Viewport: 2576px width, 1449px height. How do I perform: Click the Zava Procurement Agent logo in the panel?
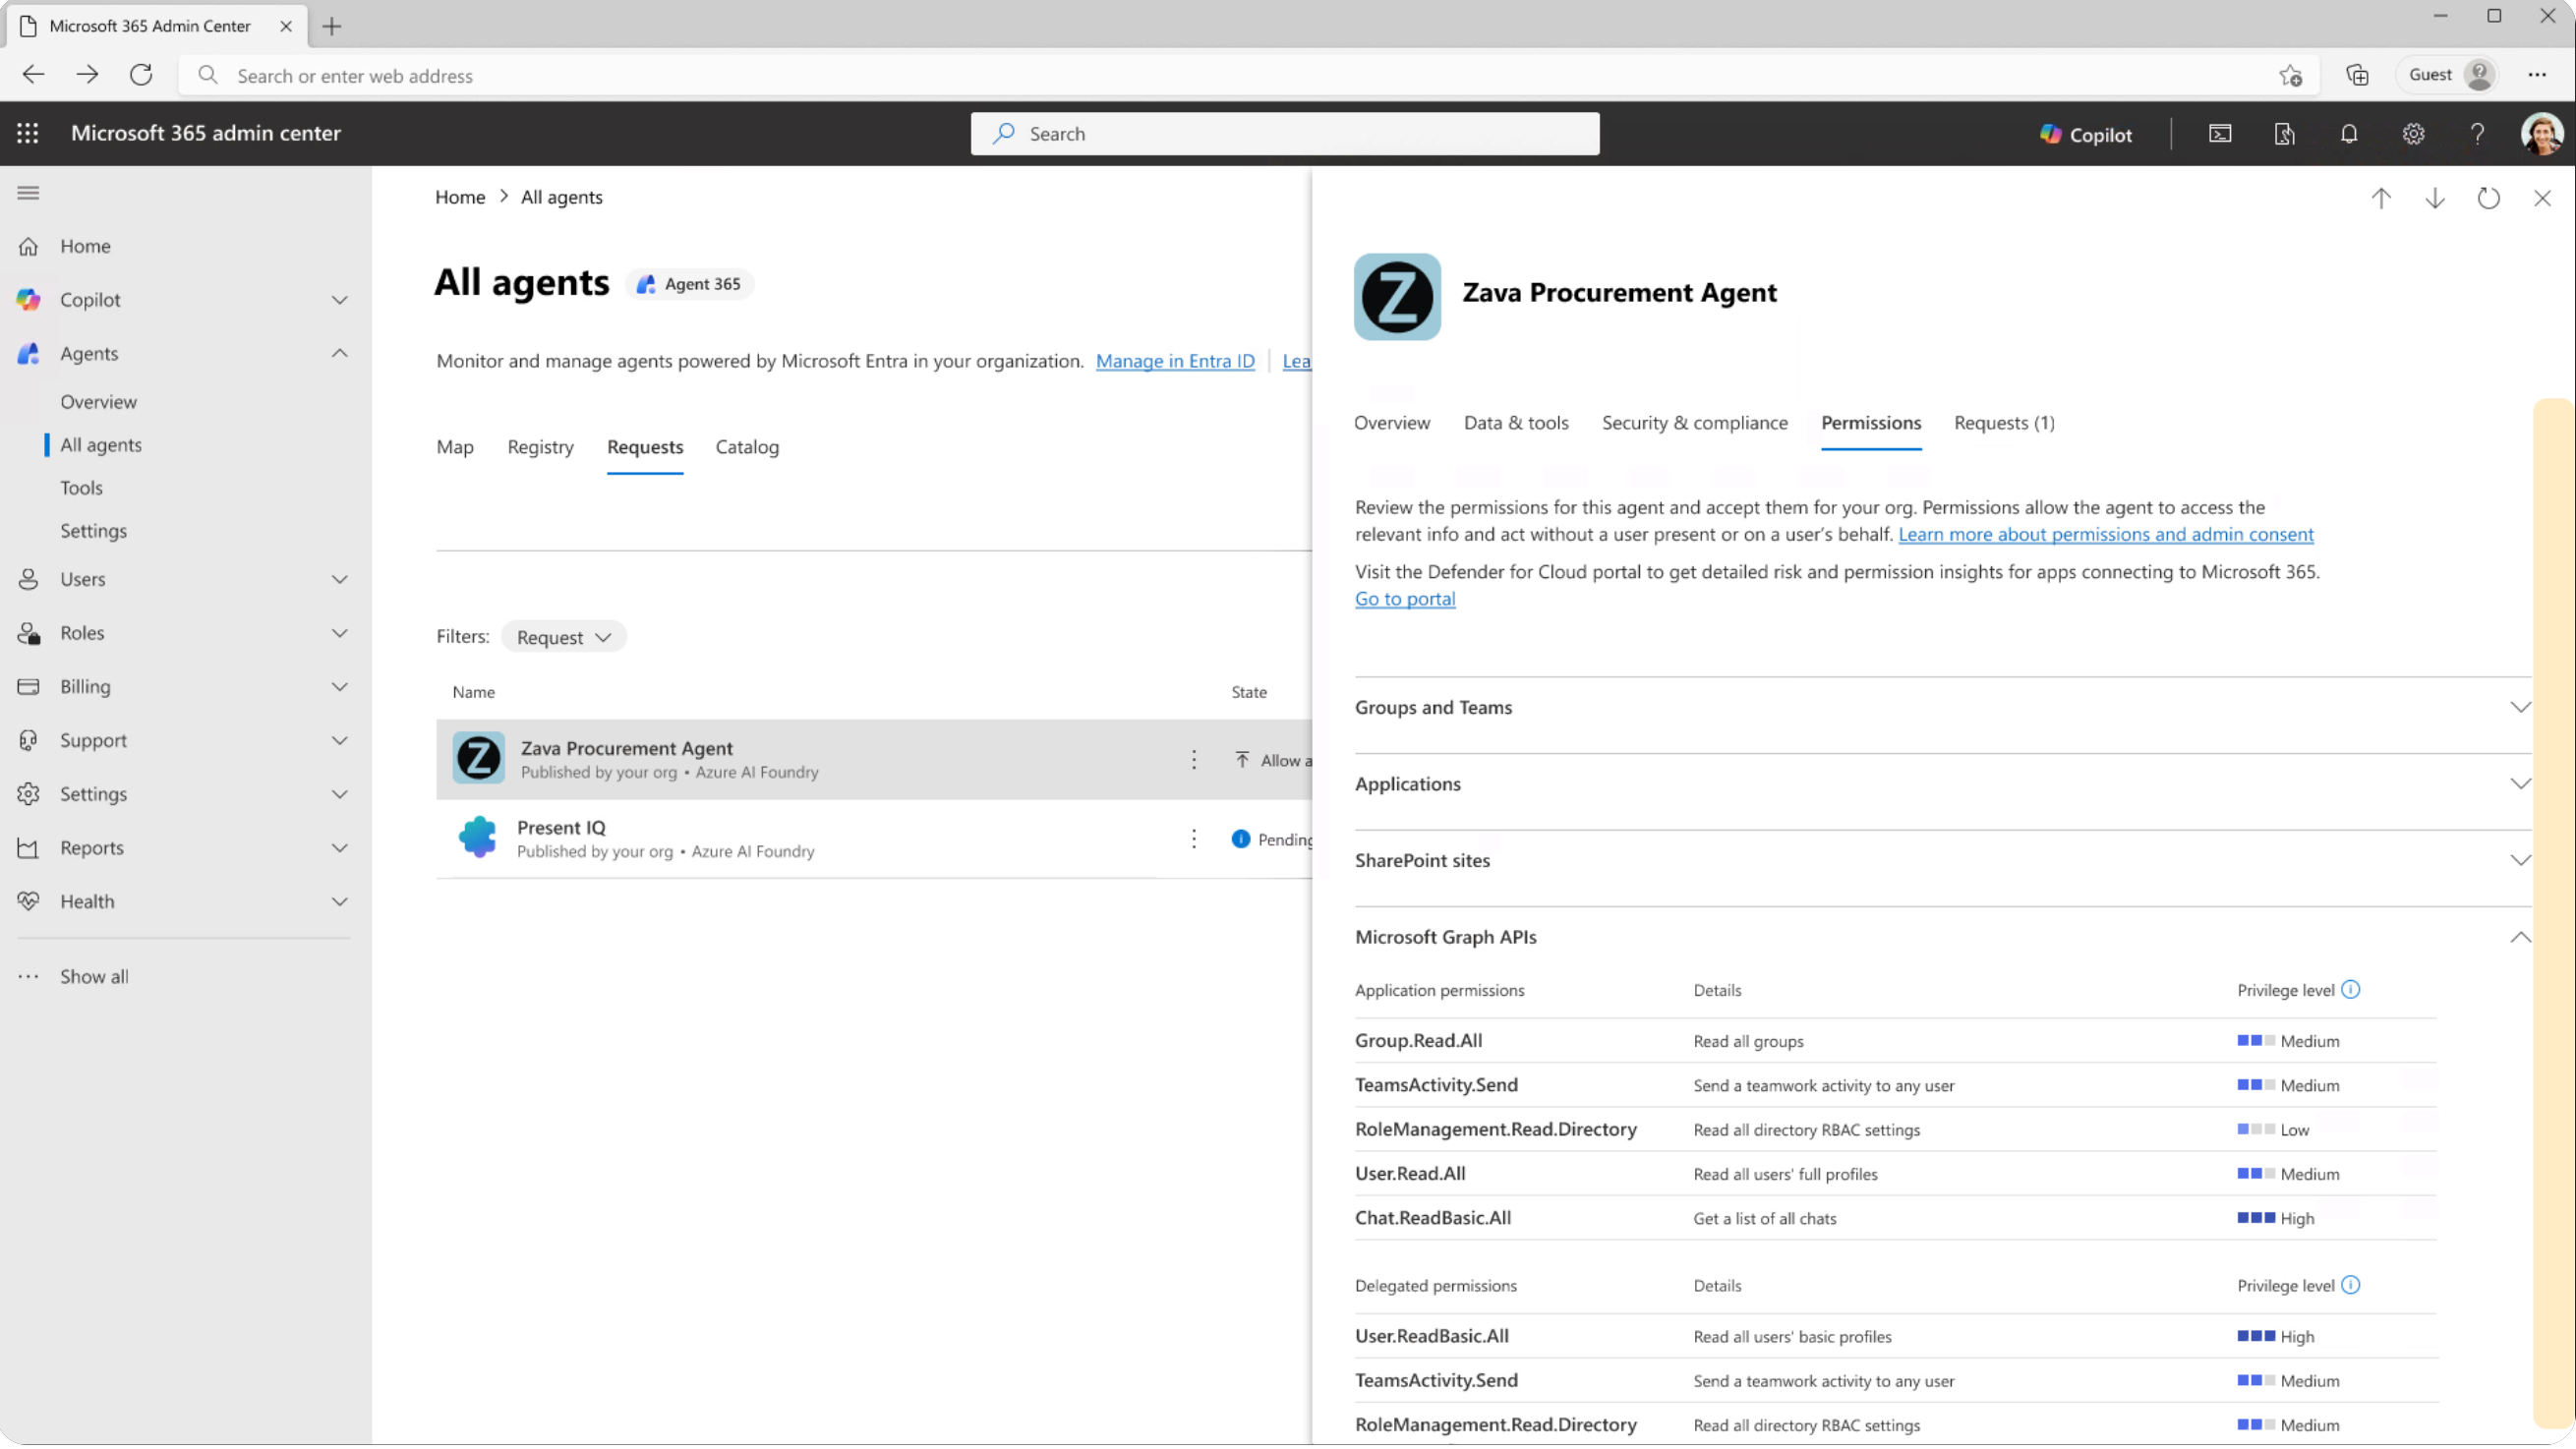tap(1397, 297)
